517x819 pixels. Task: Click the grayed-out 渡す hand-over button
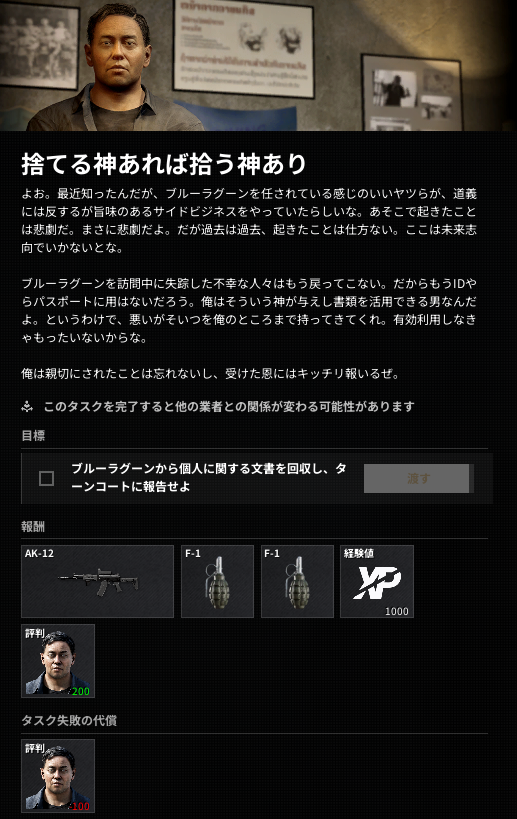pos(419,478)
